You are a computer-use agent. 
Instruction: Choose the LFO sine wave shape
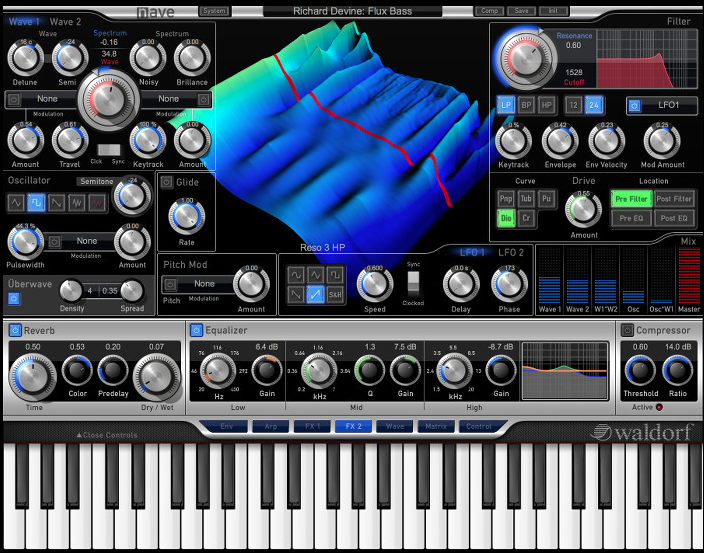296,274
